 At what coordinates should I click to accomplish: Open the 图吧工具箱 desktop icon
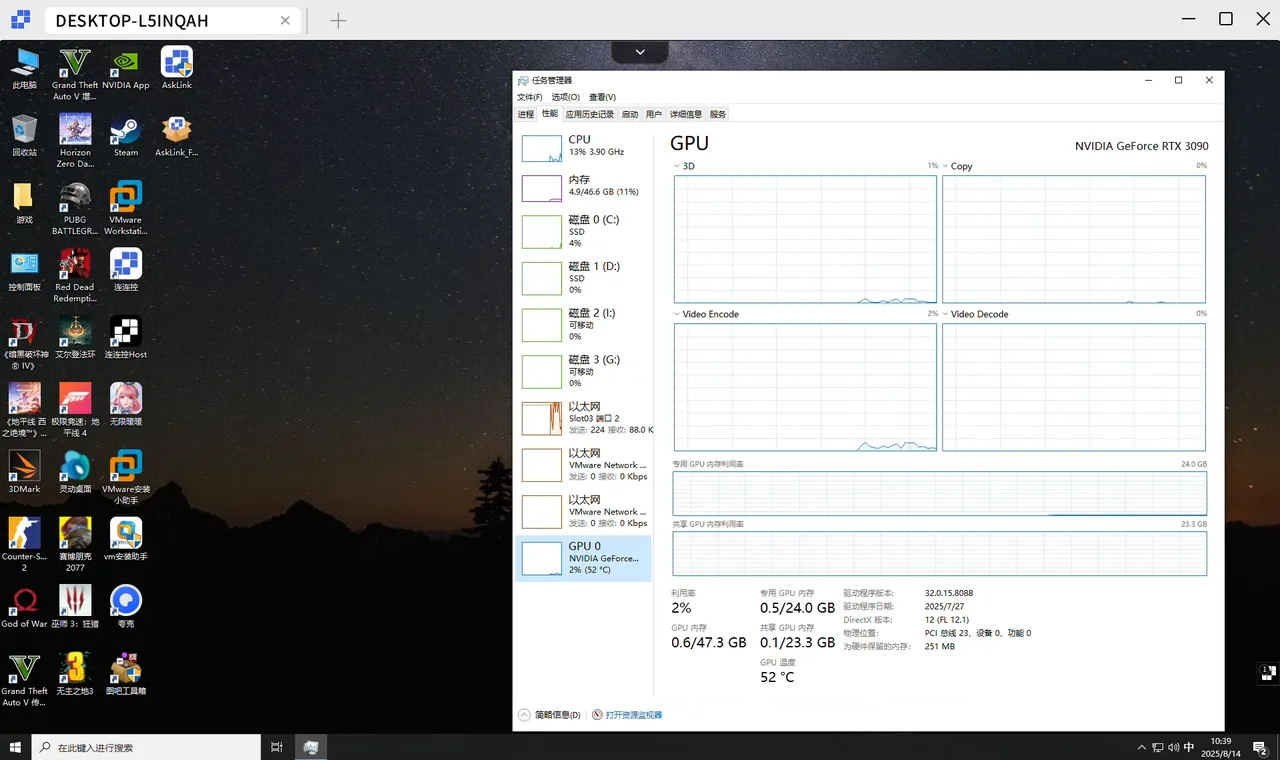(126, 674)
